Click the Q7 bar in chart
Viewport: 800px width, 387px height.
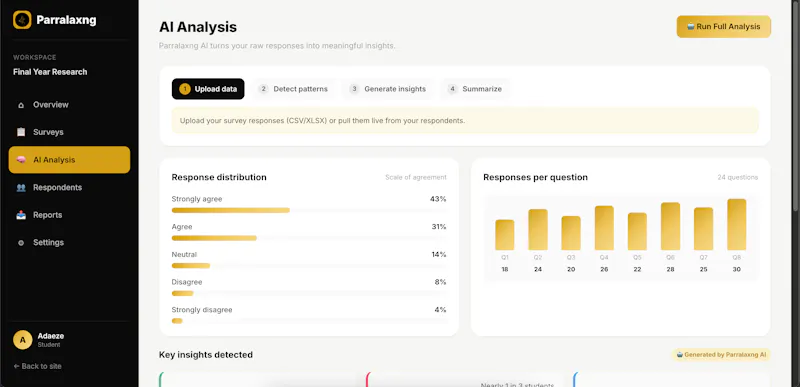tap(704, 228)
